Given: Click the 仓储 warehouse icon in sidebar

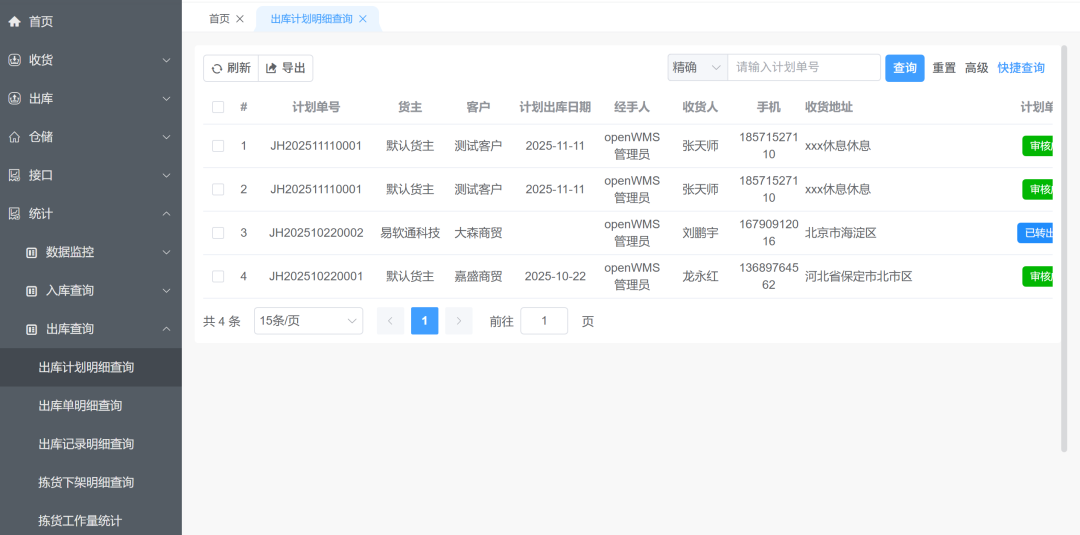Looking at the screenshot, I should click(14, 137).
